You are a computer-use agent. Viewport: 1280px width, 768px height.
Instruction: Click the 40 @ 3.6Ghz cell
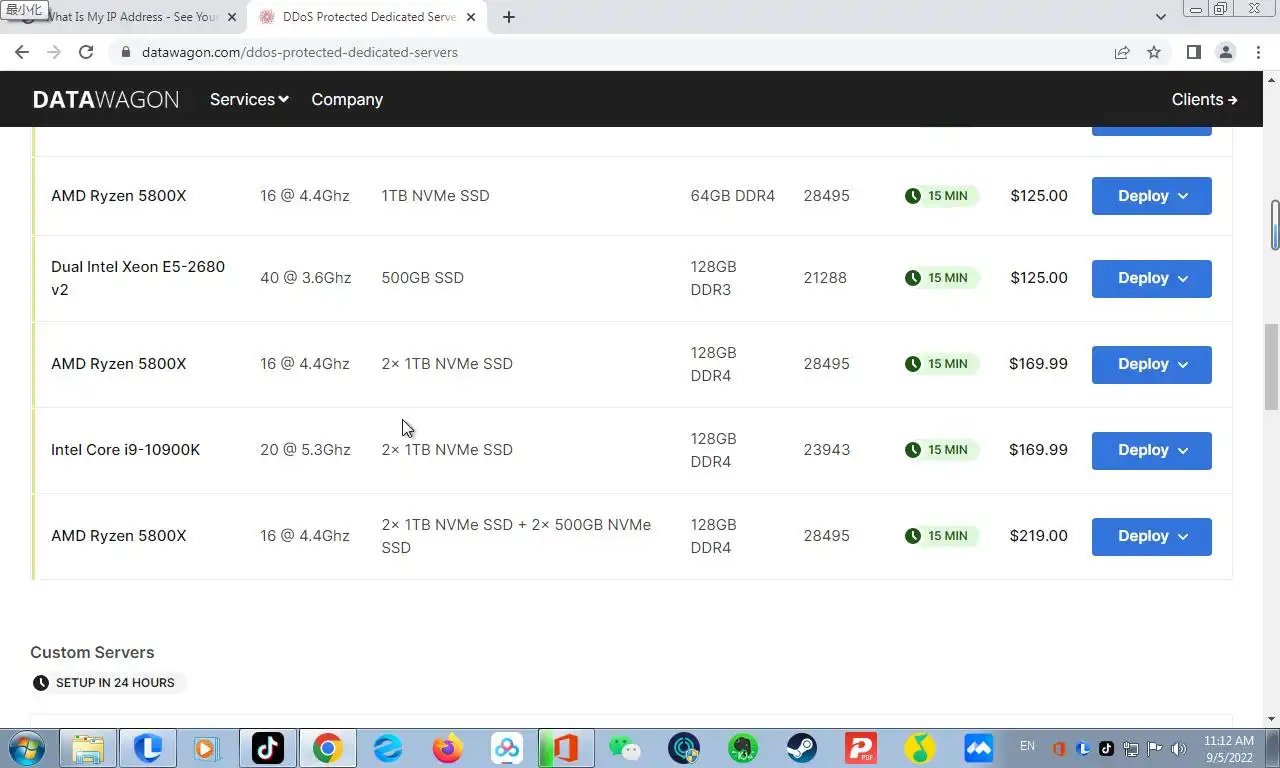tap(305, 278)
